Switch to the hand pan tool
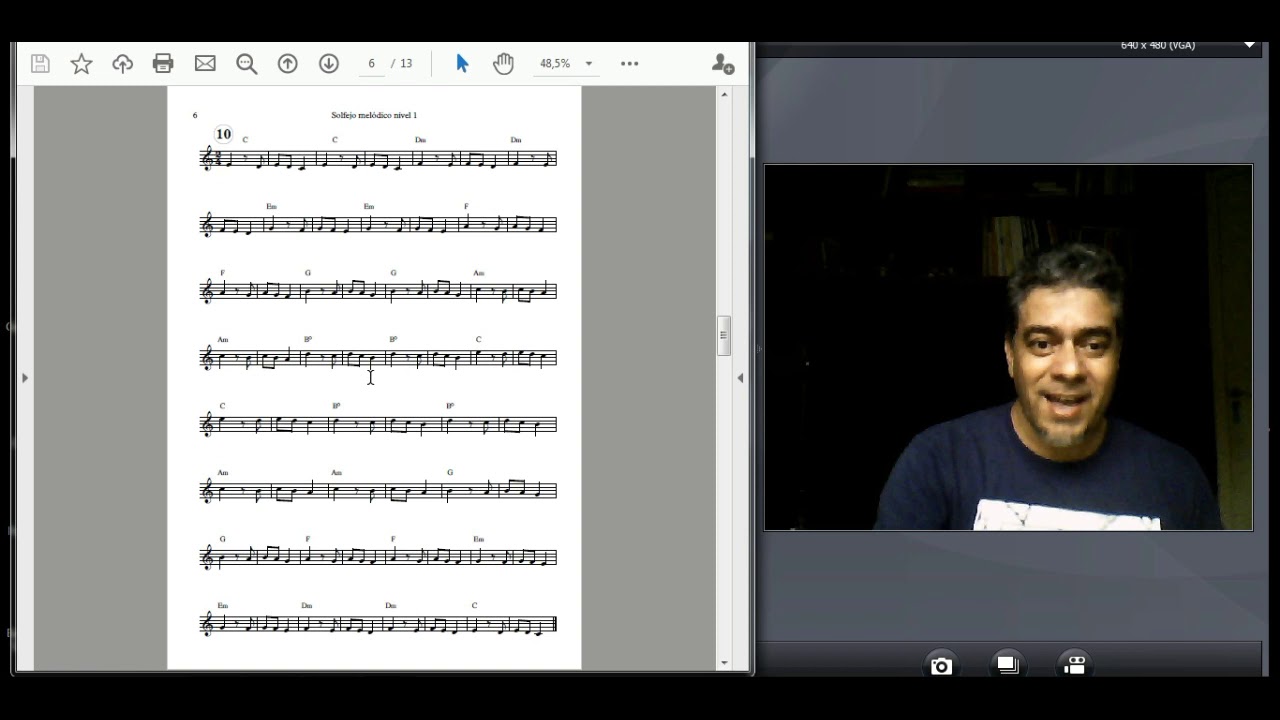This screenshot has width=1280, height=720. (503, 64)
